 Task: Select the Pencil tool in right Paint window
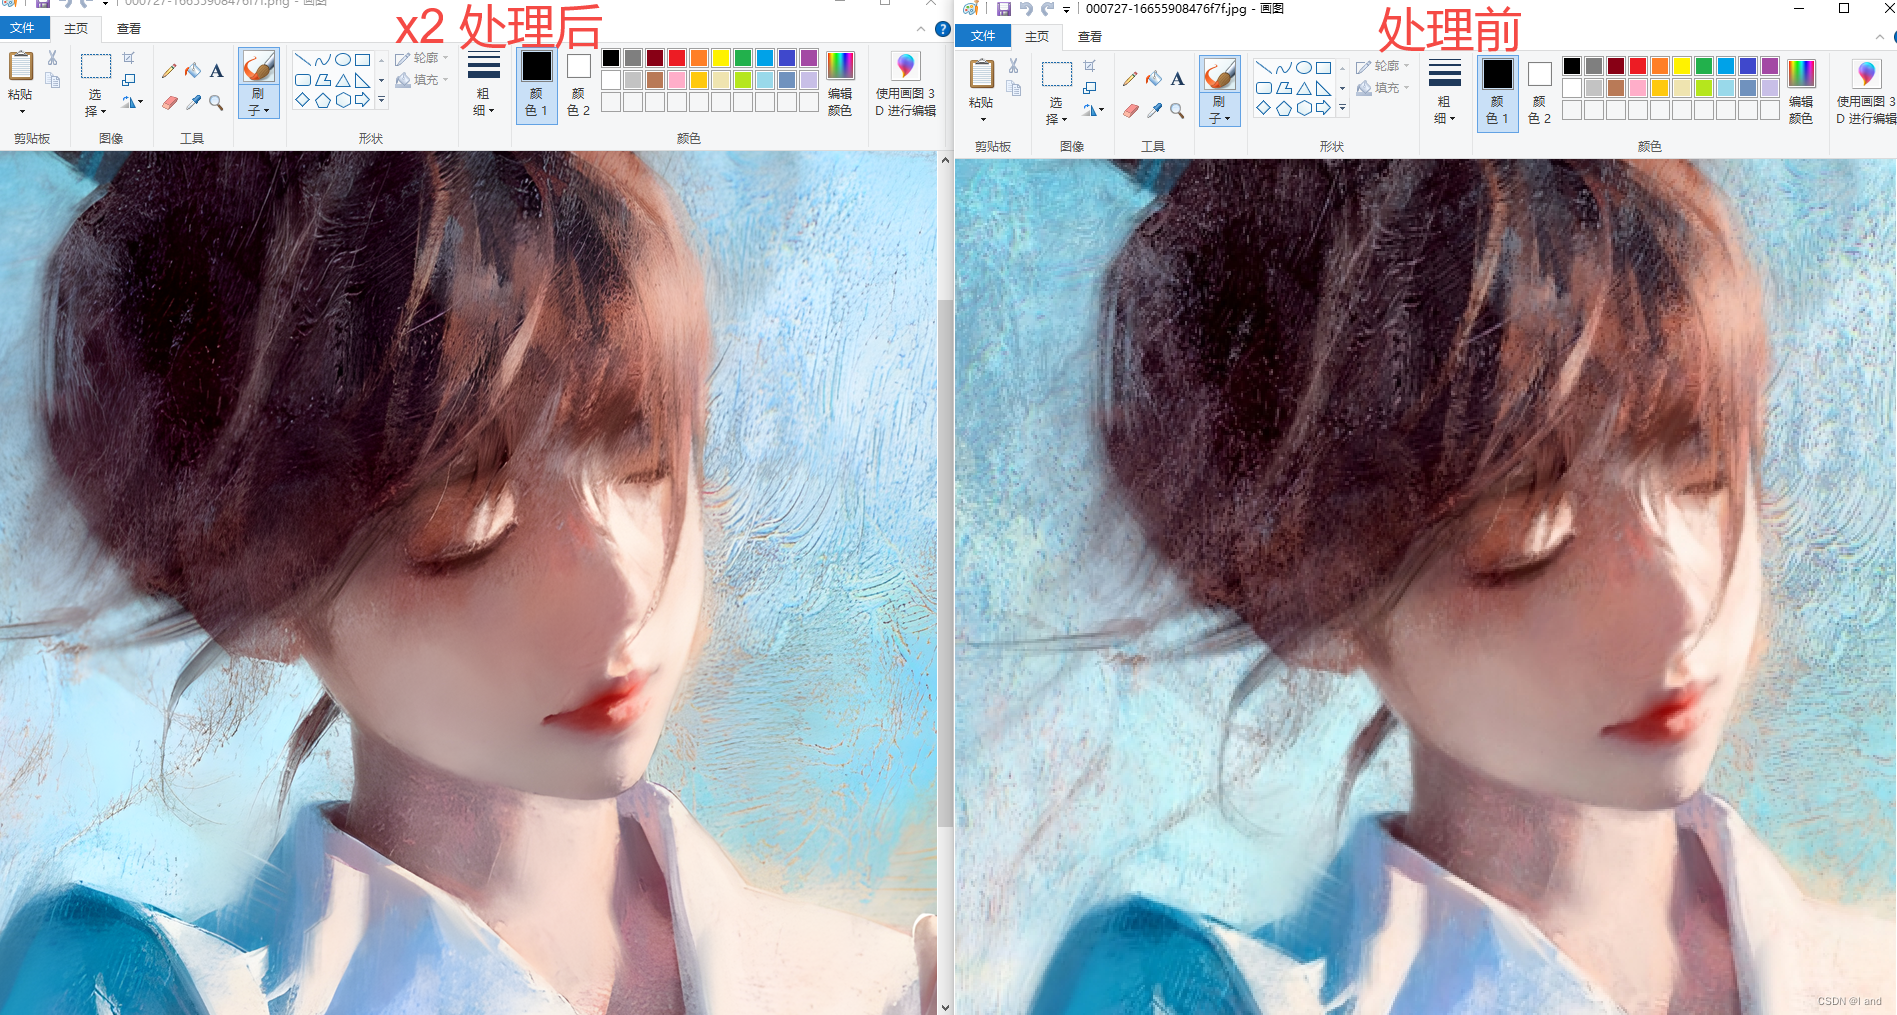point(1130,79)
